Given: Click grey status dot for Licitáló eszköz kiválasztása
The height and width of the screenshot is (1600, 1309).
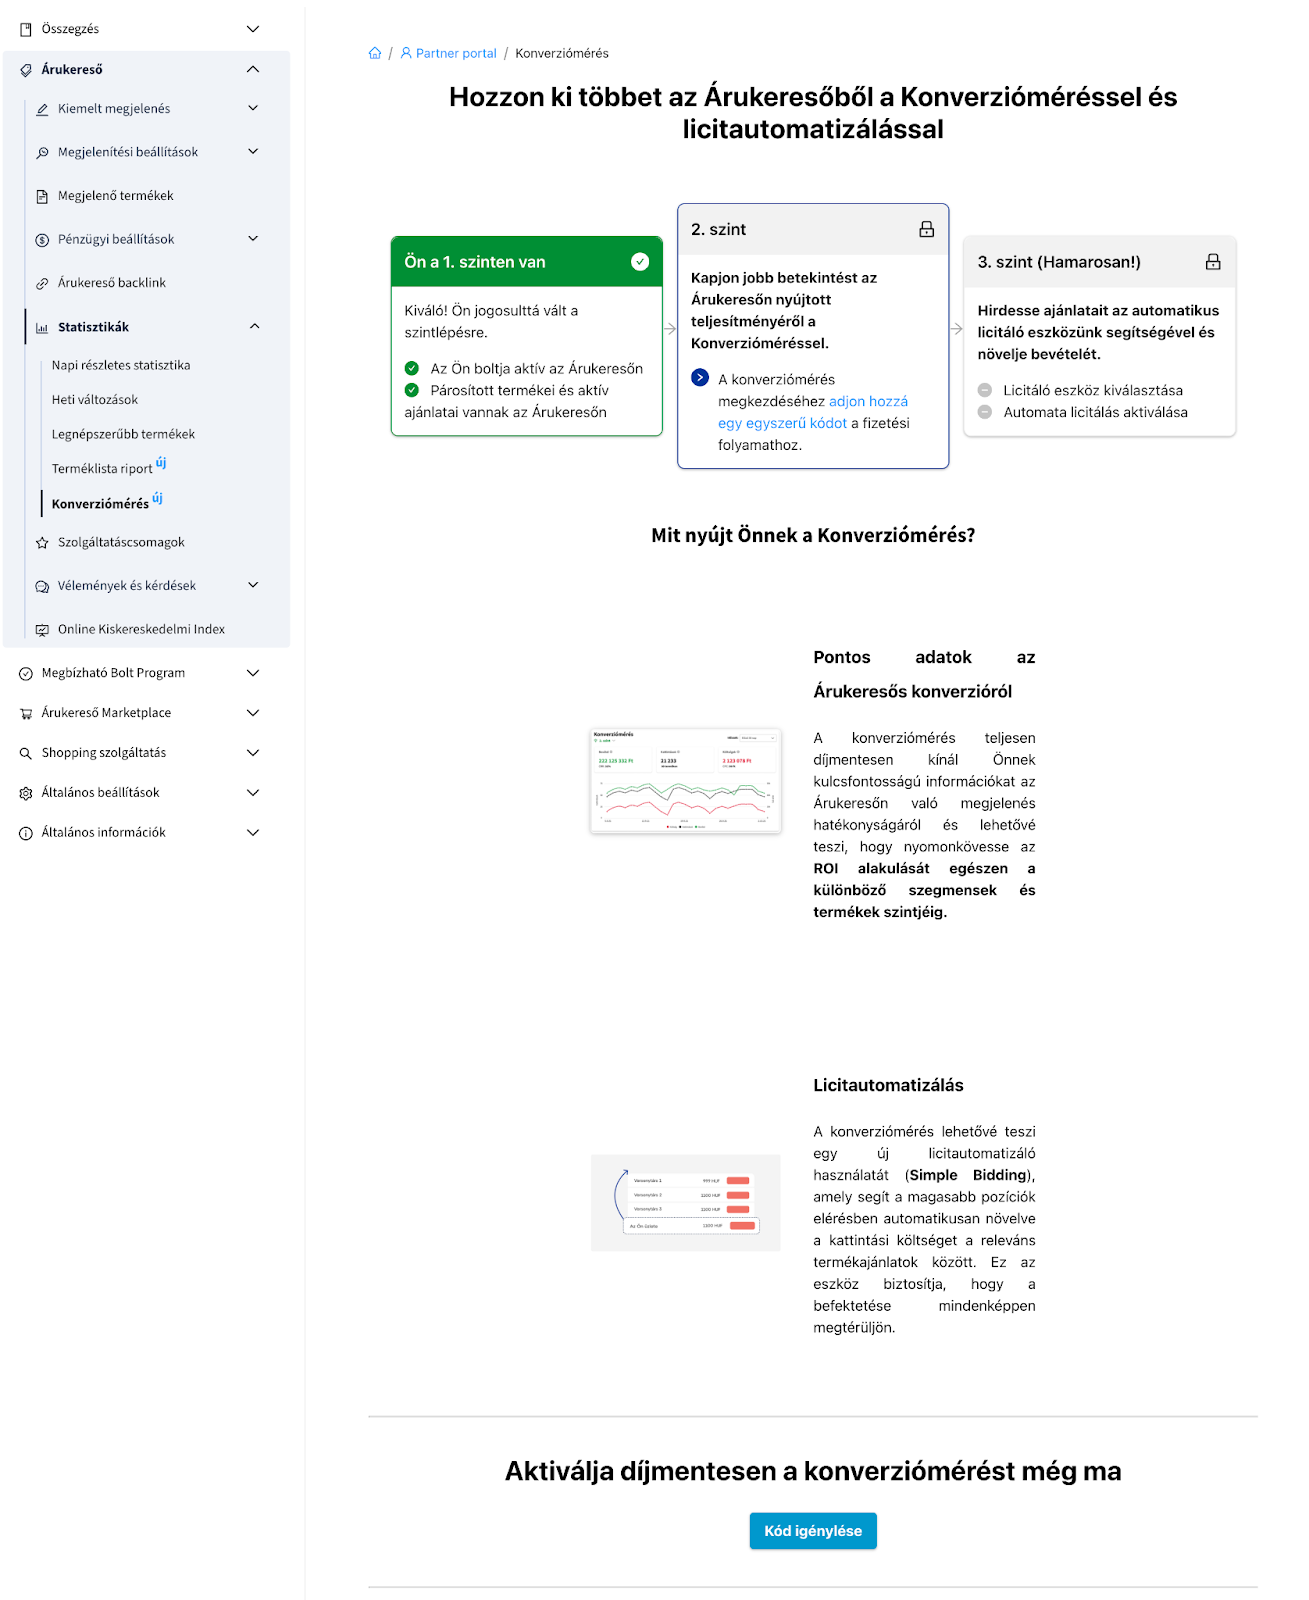Looking at the screenshot, I should (985, 390).
